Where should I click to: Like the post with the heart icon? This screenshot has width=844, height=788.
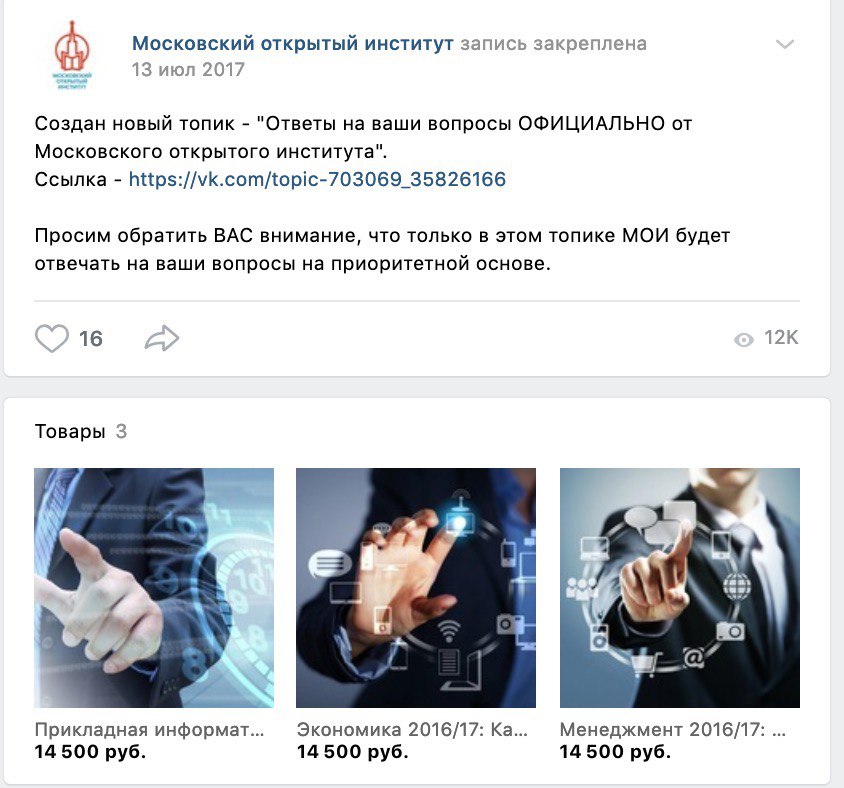point(52,339)
